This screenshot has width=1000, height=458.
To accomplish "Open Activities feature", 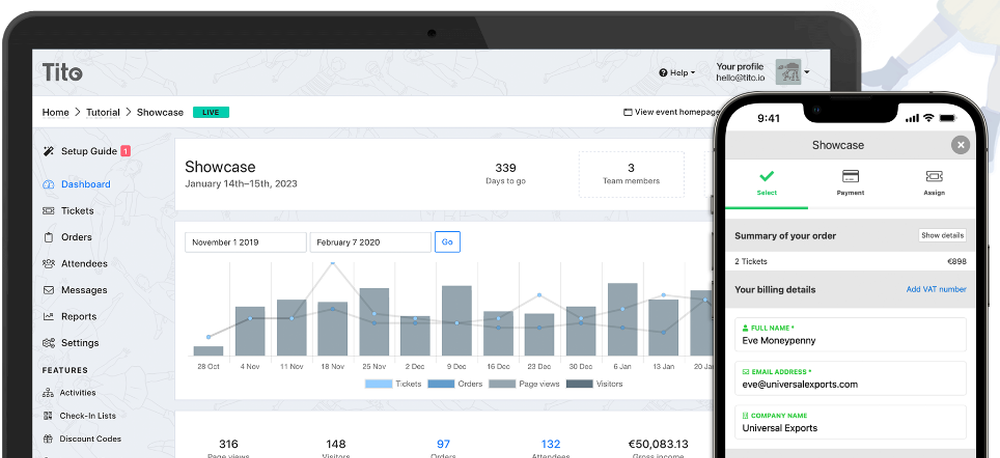I will (x=78, y=393).
